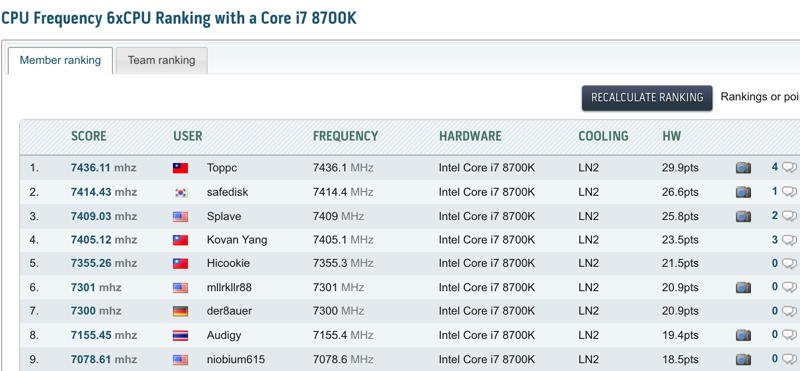Open user profile link for safedisk
This screenshot has width=800, height=371.
(228, 192)
